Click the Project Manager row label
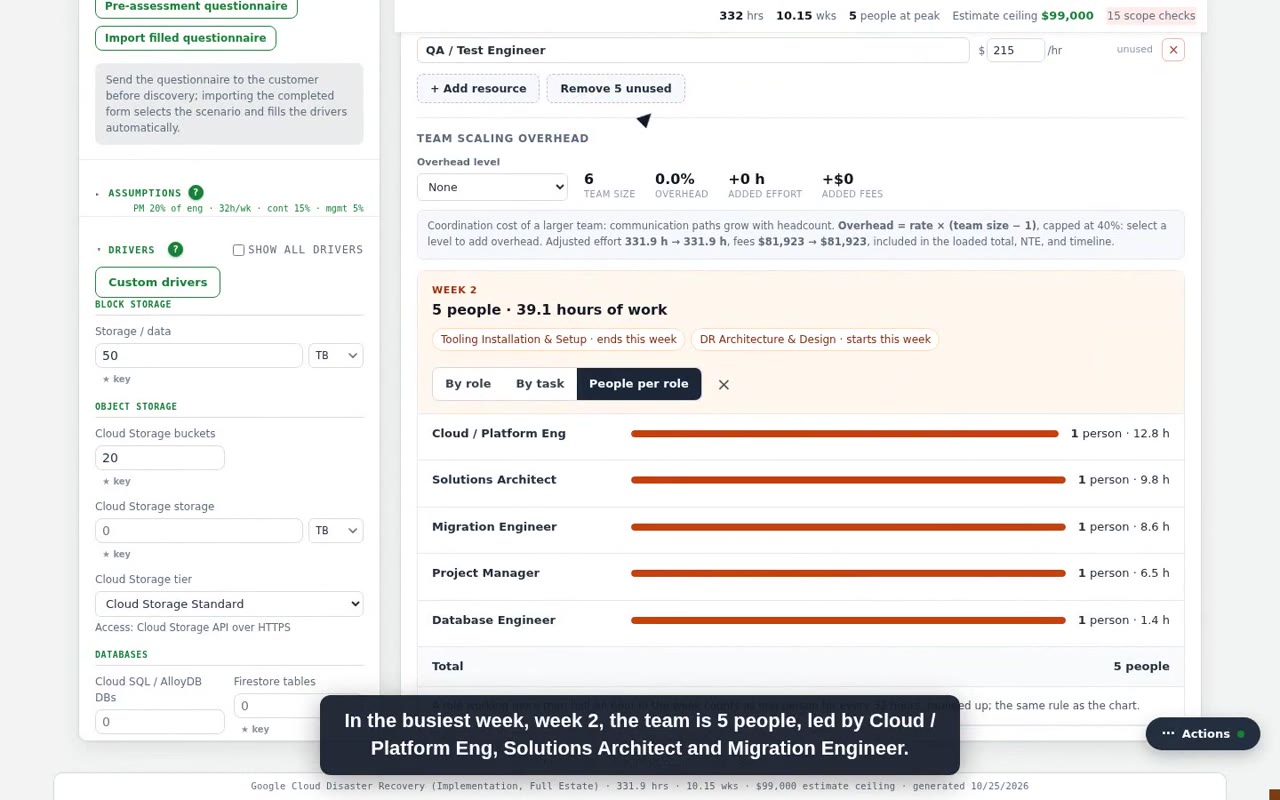Screen dimensions: 1280x800 point(486,573)
